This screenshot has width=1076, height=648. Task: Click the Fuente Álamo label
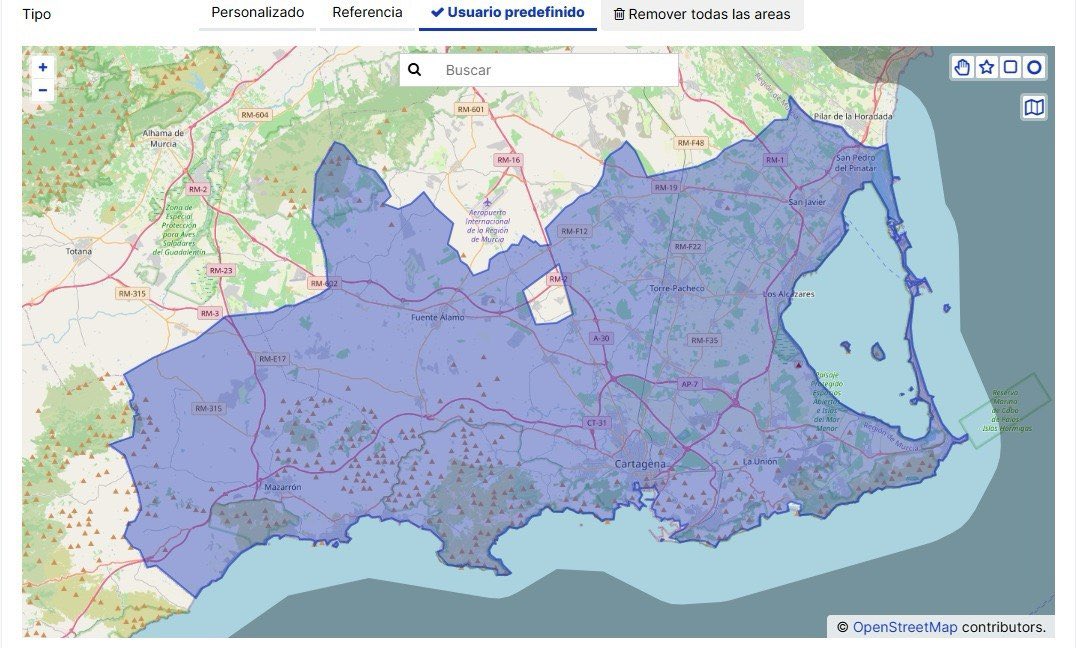pyautogui.click(x=438, y=317)
